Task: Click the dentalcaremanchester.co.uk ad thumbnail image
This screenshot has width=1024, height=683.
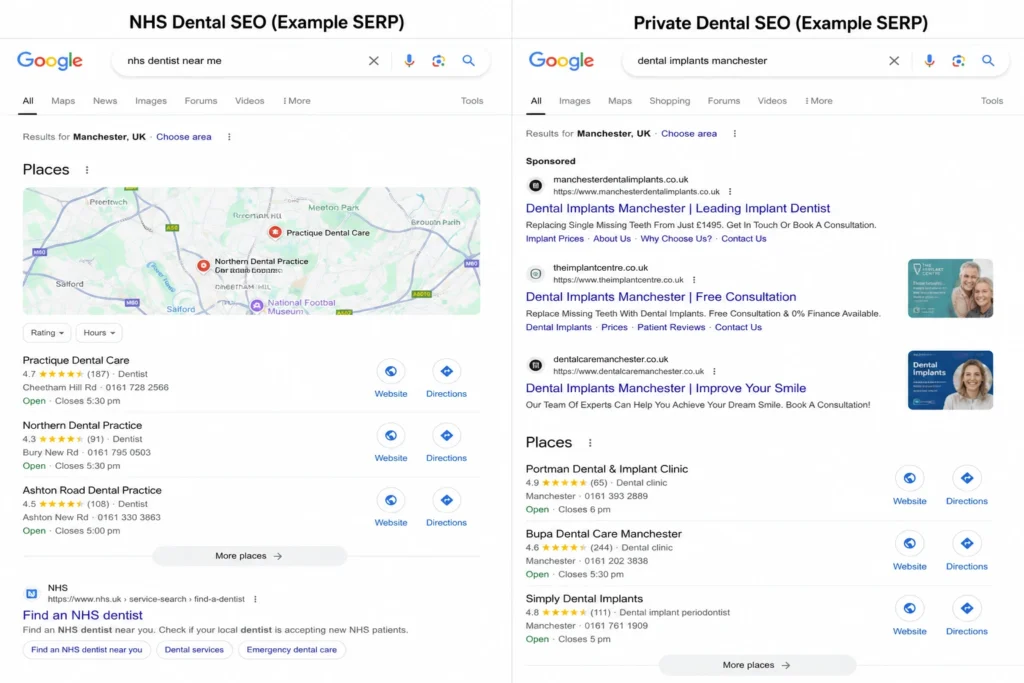Action: (950, 380)
